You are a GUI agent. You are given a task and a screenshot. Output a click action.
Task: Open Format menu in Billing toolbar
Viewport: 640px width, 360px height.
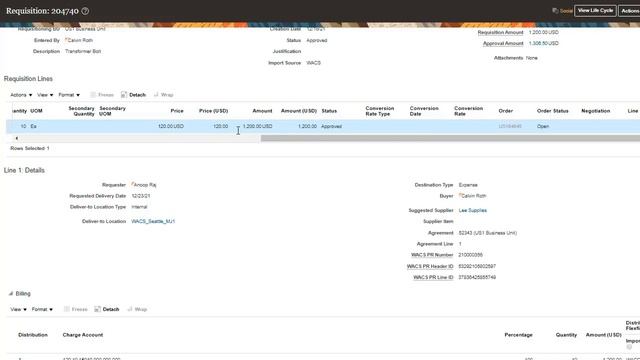42,309
